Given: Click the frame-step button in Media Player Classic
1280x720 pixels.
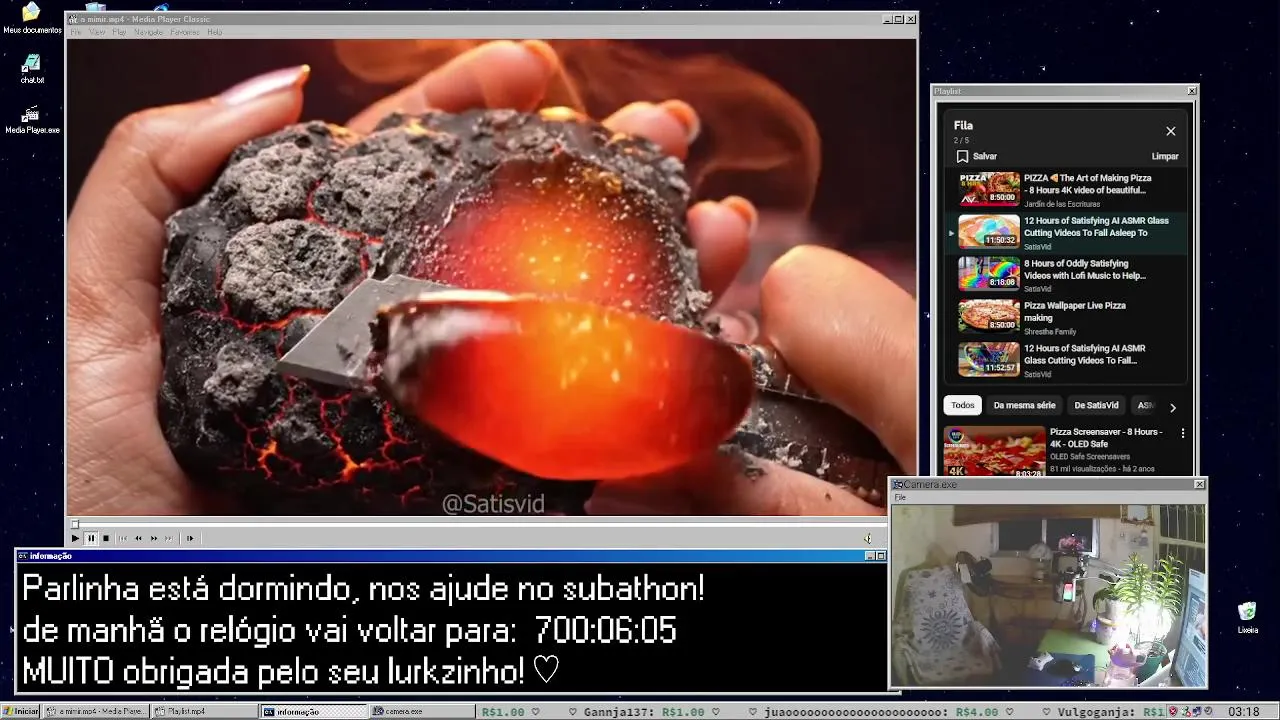Looking at the screenshot, I should [189, 538].
